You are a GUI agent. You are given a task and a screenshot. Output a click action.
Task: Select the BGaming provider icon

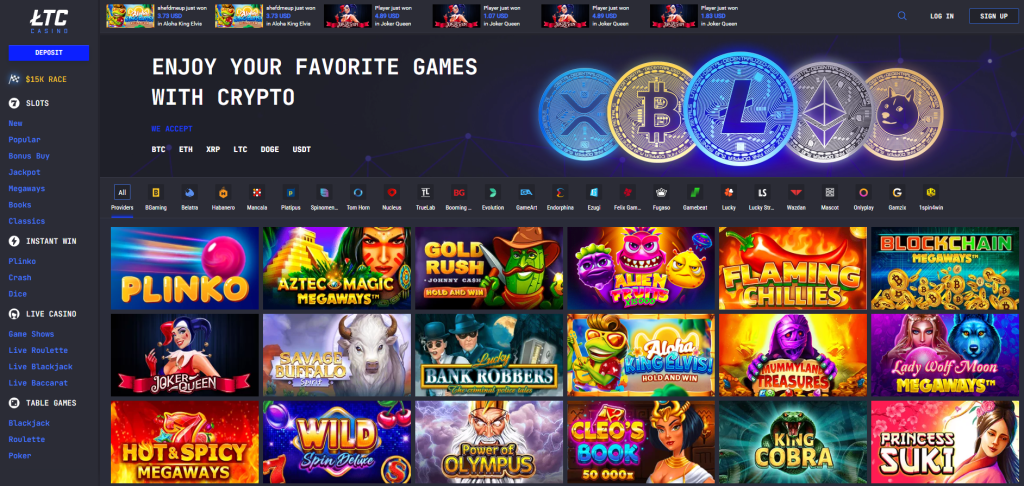pyautogui.click(x=155, y=193)
